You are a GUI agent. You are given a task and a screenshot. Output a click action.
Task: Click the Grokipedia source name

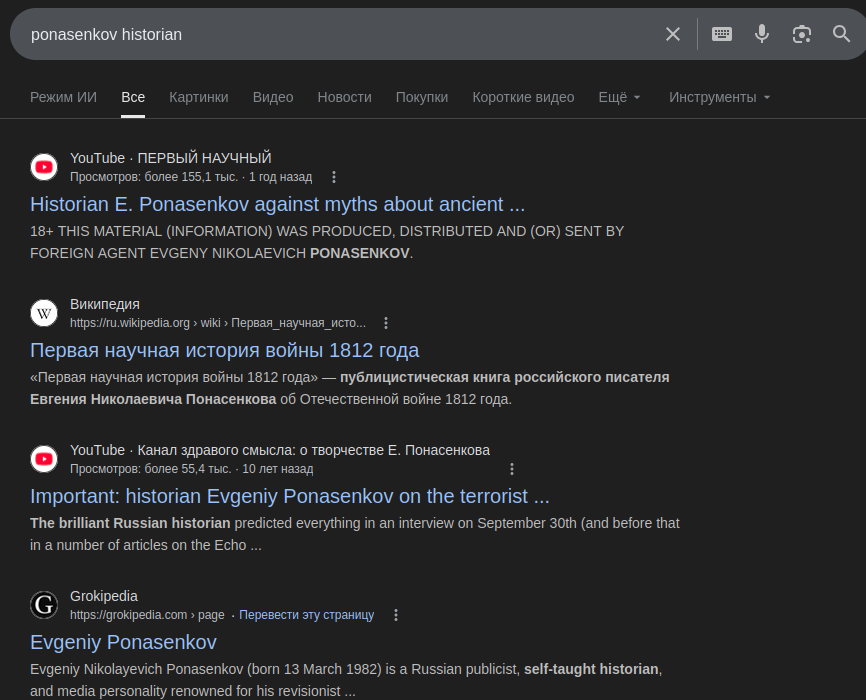[104, 596]
